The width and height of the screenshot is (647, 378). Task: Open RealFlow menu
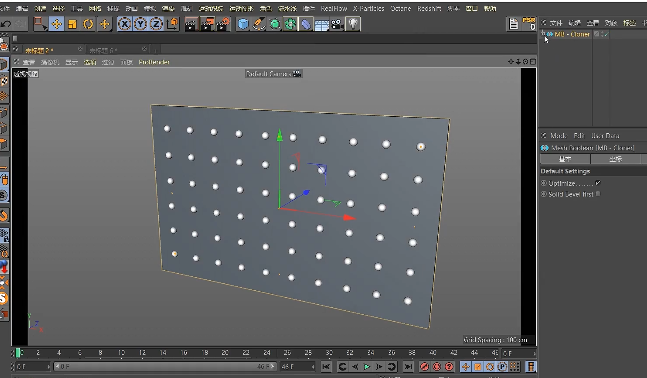(334, 8)
